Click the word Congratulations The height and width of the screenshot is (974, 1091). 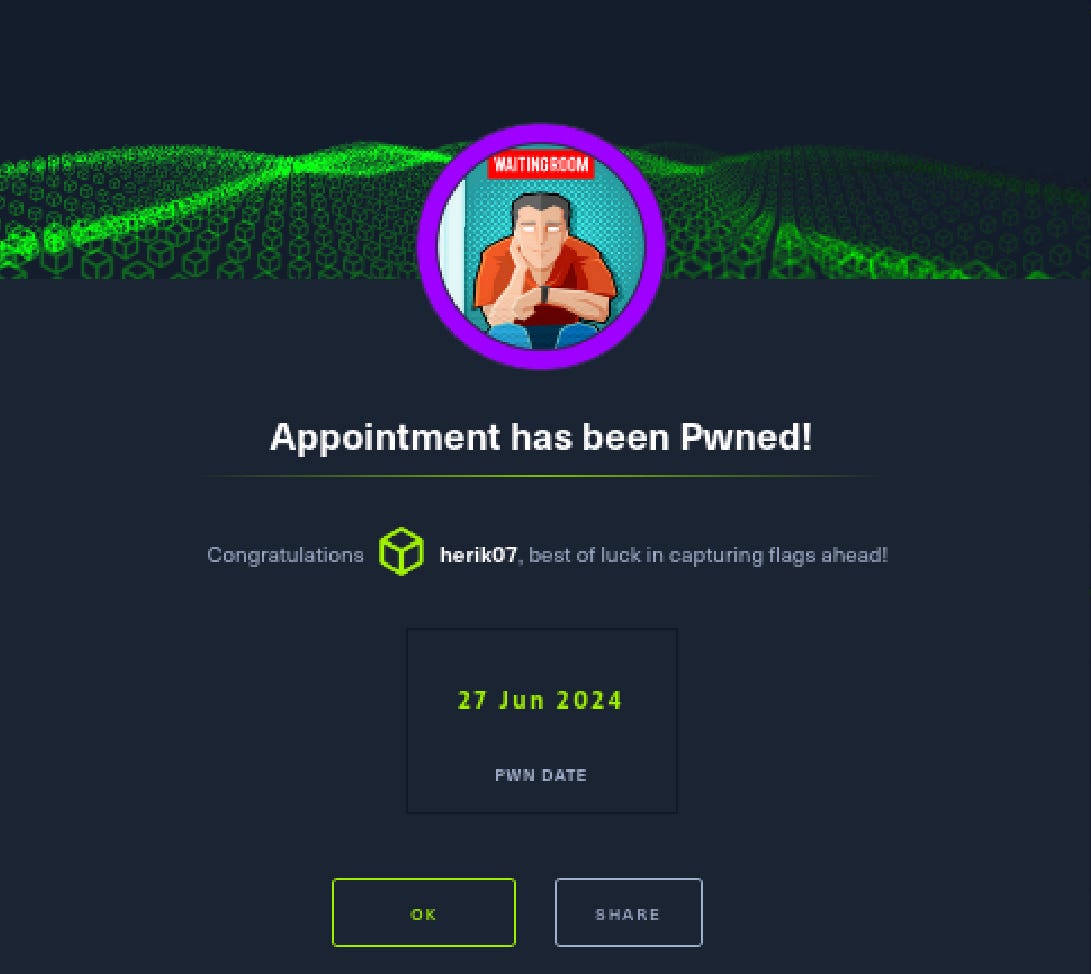pyautogui.click(x=285, y=555)
